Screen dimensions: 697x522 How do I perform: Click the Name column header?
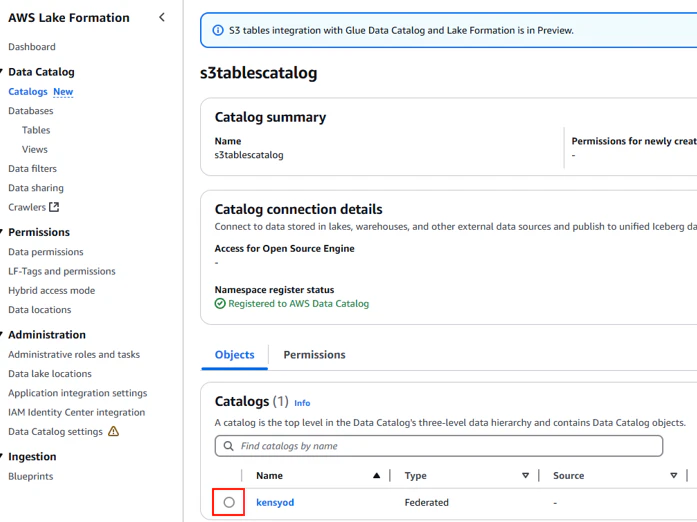(269, 475)
